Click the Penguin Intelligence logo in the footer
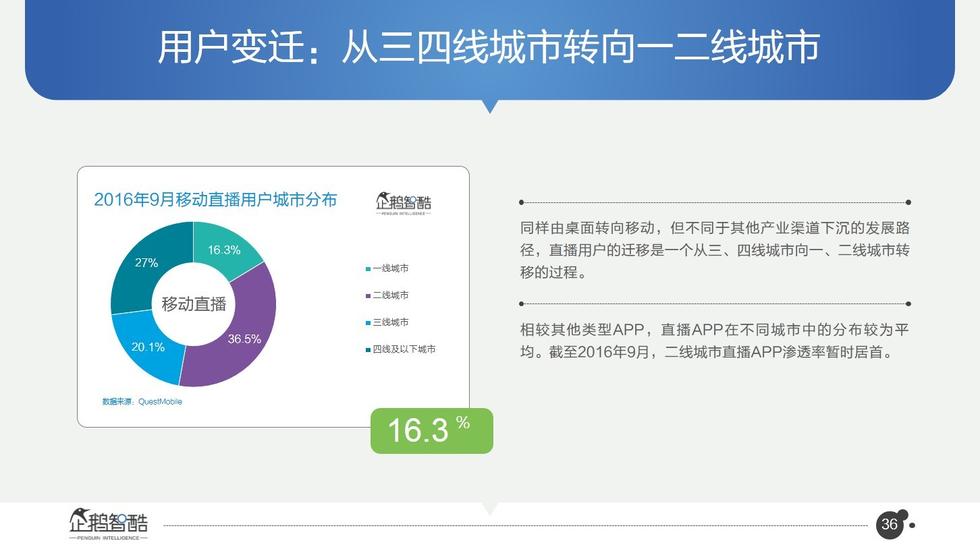The image size is (980, 551). tap(108, 524)
